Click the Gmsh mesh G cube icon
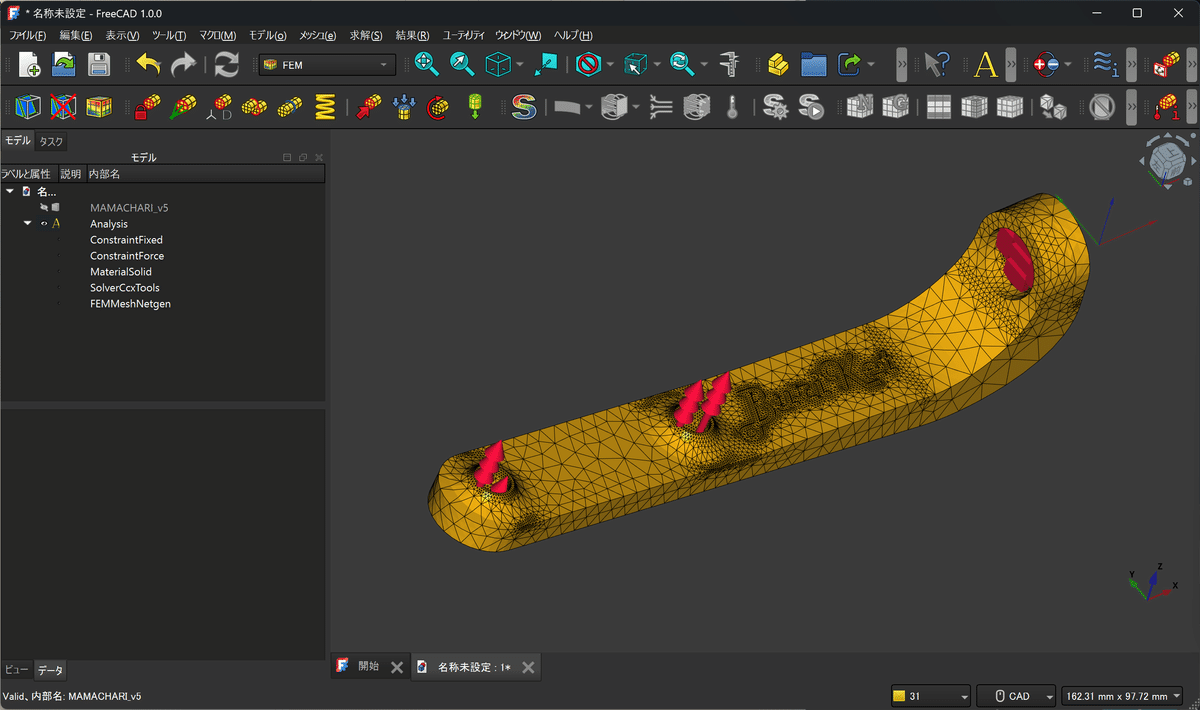 click(895, 106)
